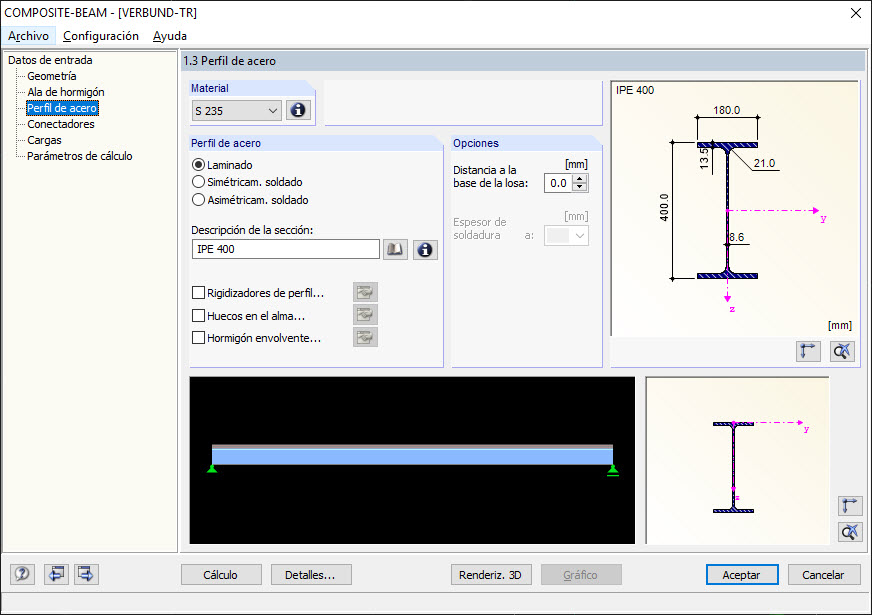Select Parámetros de cálculo in the tree
The height and width of the screenshot is (615, 872).
point(80,156)
